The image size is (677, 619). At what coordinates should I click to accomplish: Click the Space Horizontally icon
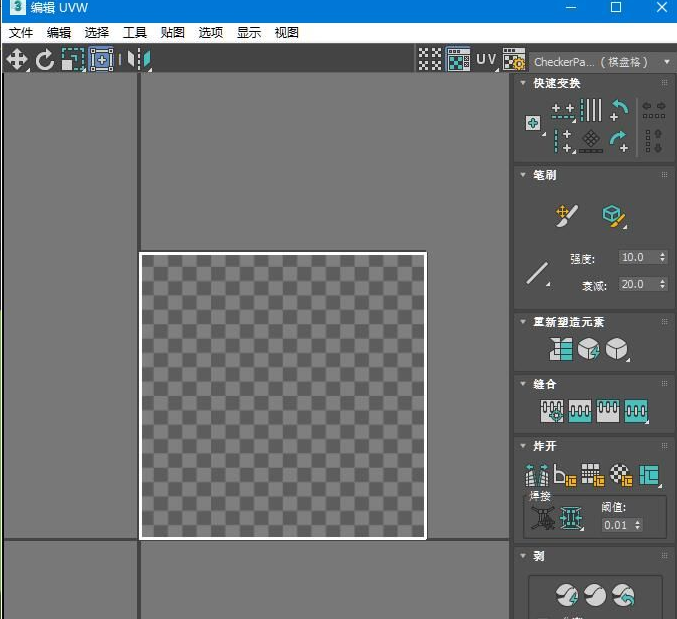pyautogui.click(x=654, y=110)
